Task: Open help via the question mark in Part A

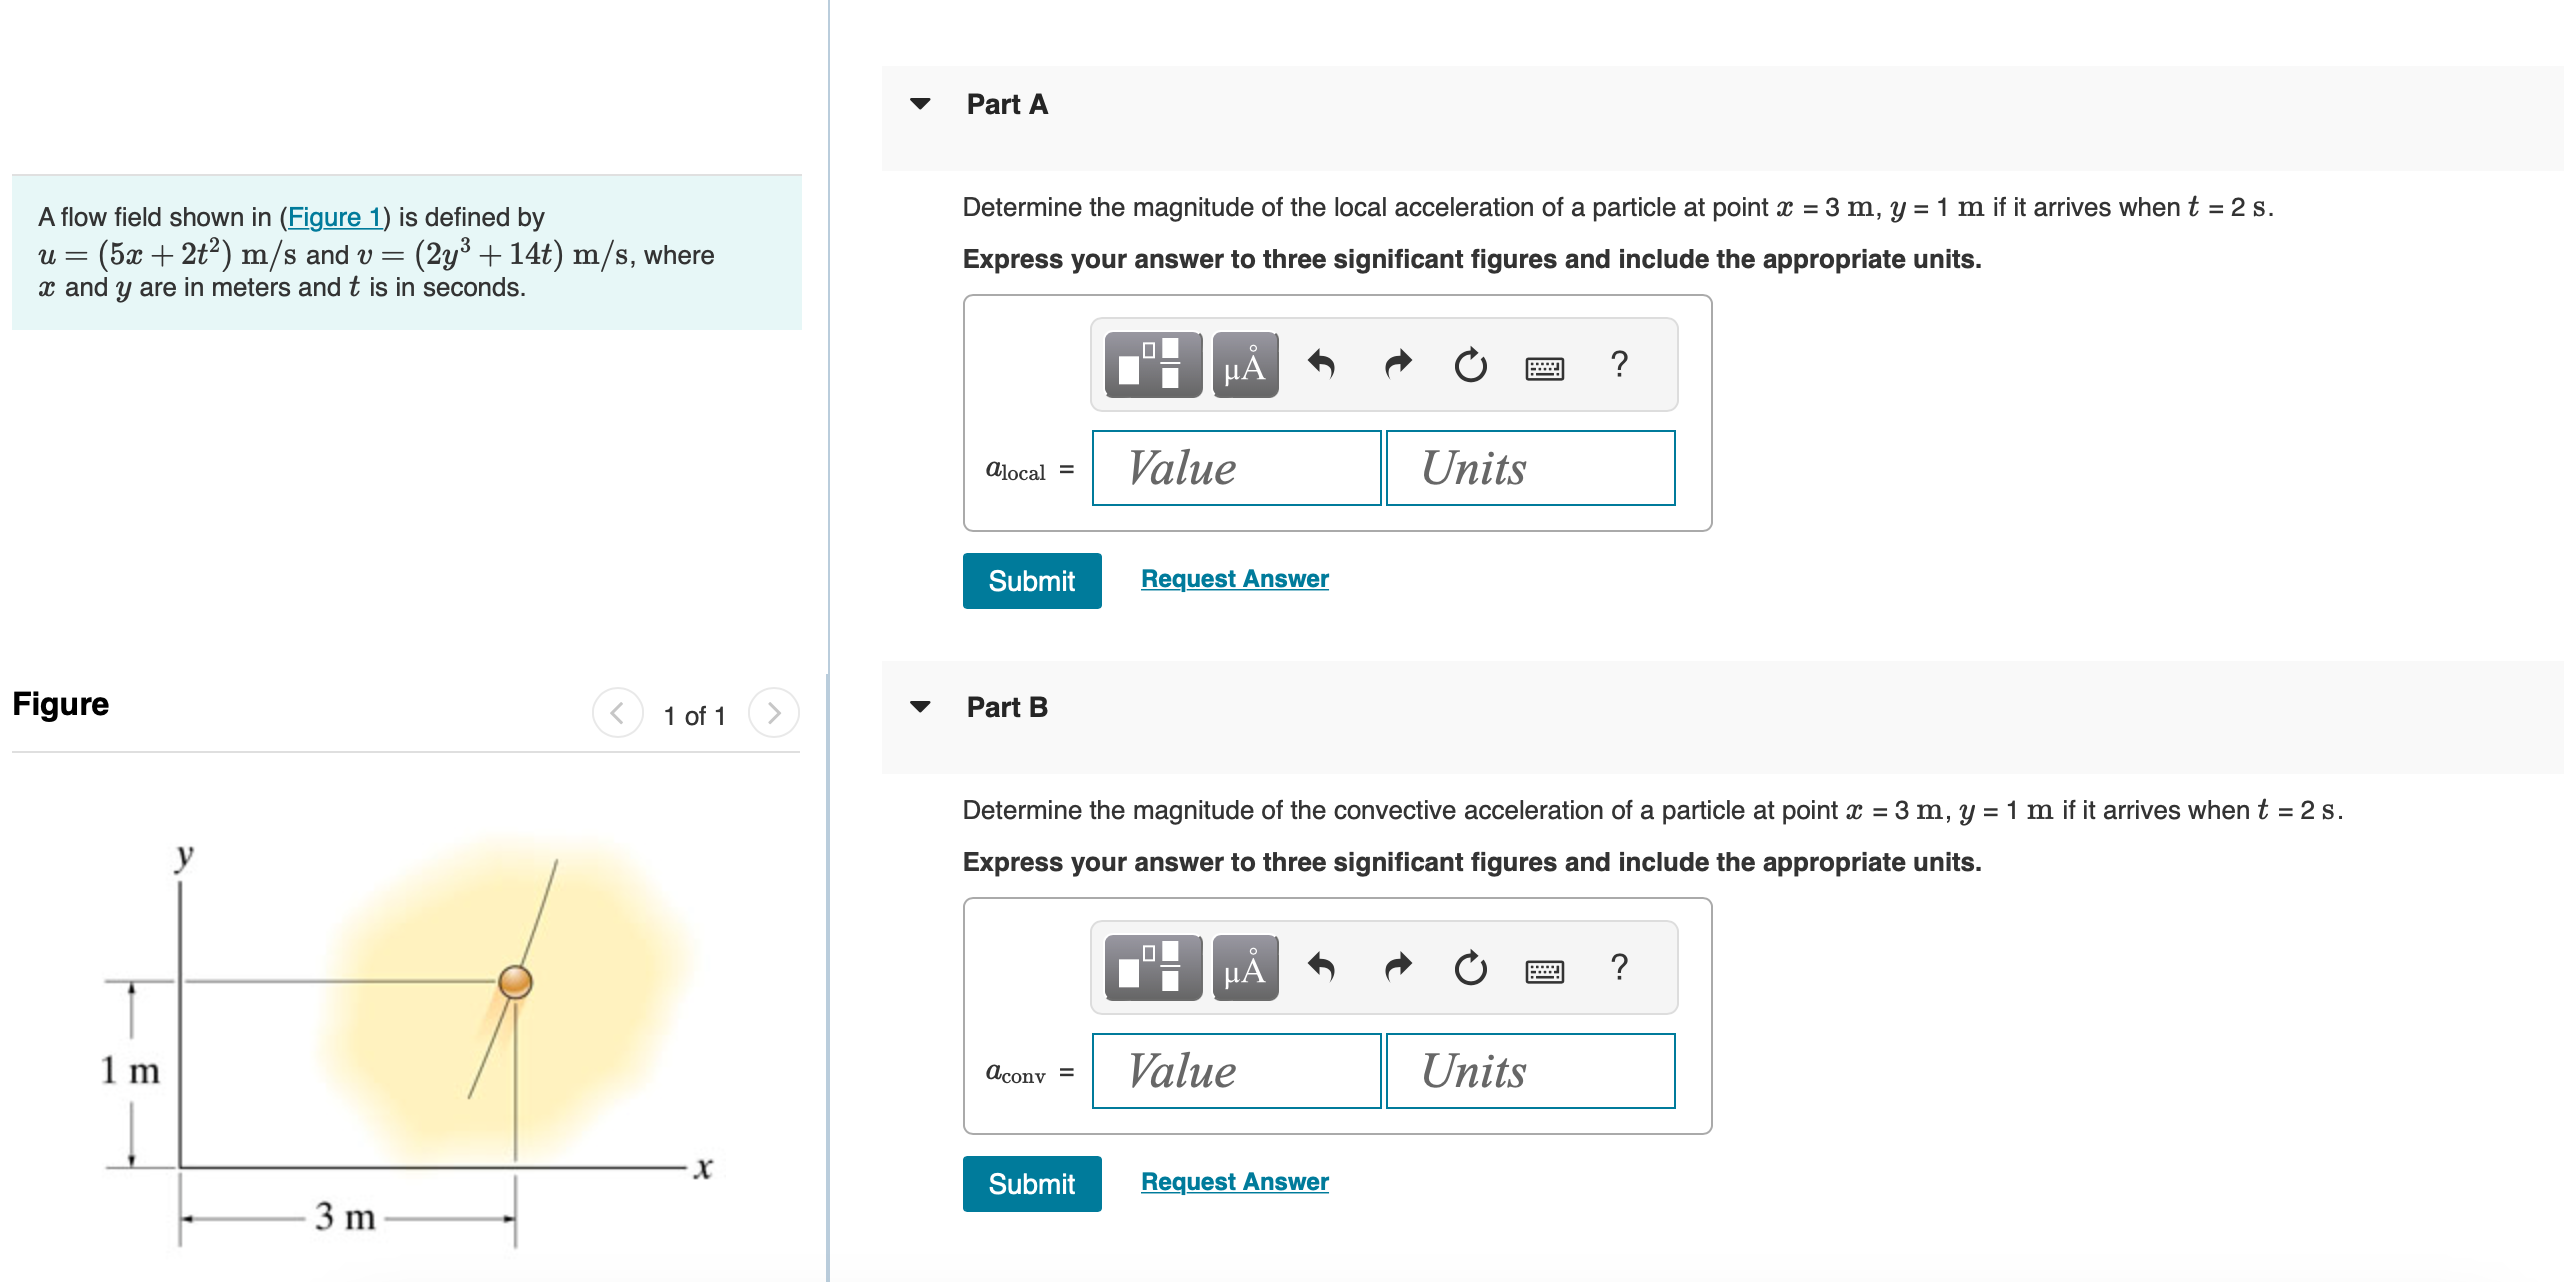Action: point(1619,365)
